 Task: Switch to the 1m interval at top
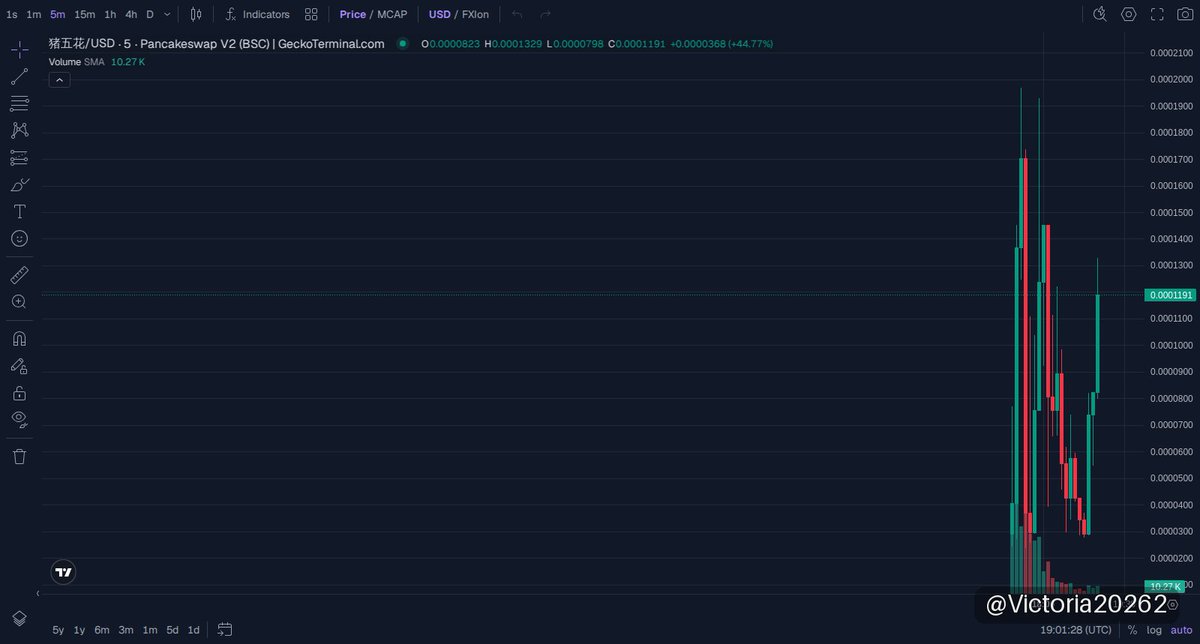(x=34, y=14)
